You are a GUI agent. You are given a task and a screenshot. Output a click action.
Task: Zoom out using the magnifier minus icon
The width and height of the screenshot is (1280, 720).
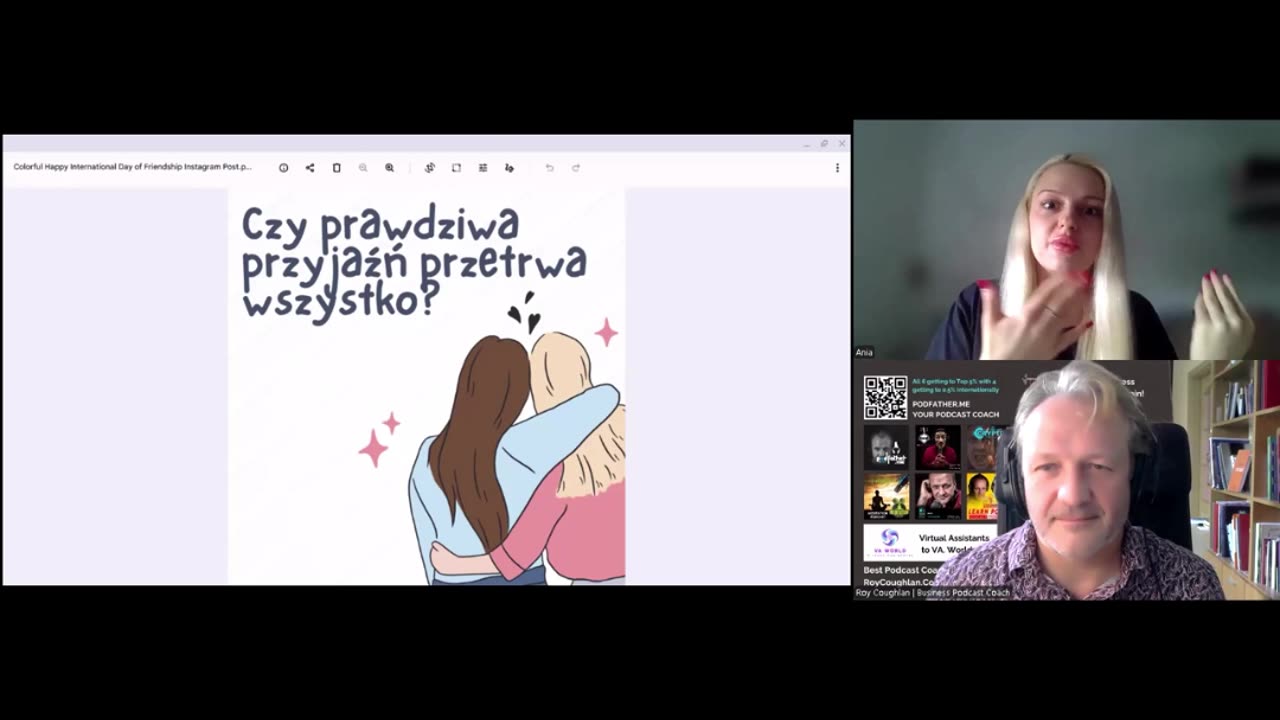363,168
